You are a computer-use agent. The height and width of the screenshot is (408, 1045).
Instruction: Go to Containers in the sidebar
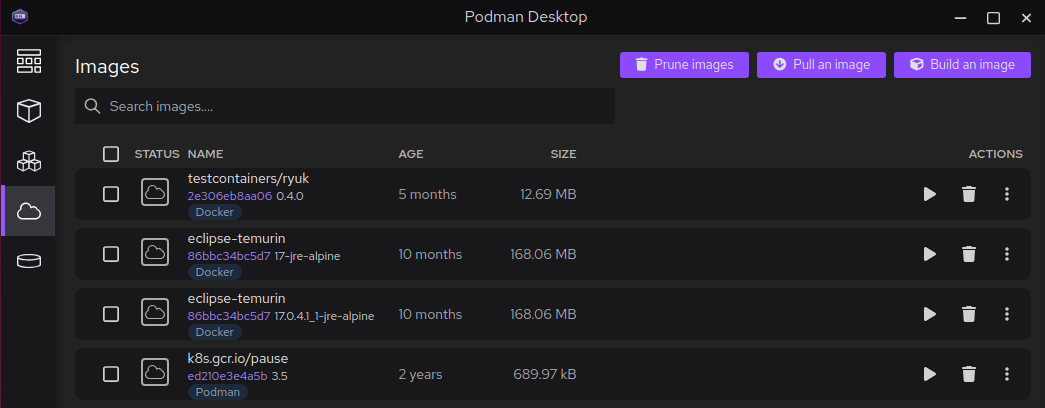(x=29, y=111)
